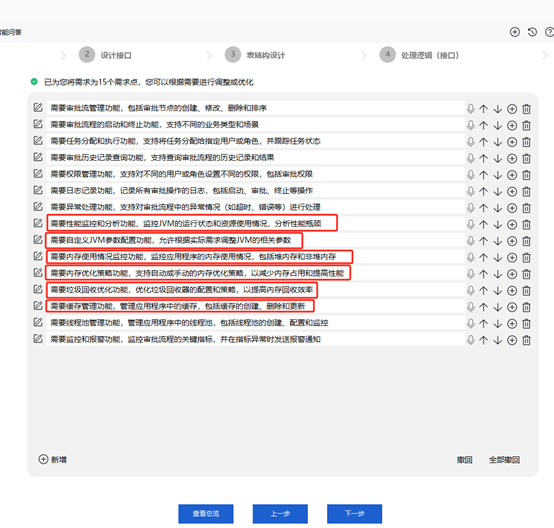Edit the 性能监控和分析功能 row
Viewport: 554px width, 528px height.
(38, 223)
